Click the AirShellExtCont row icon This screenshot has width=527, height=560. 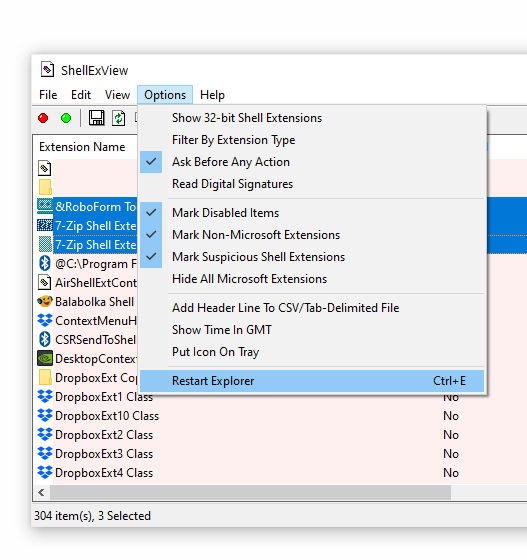point(45,282)
